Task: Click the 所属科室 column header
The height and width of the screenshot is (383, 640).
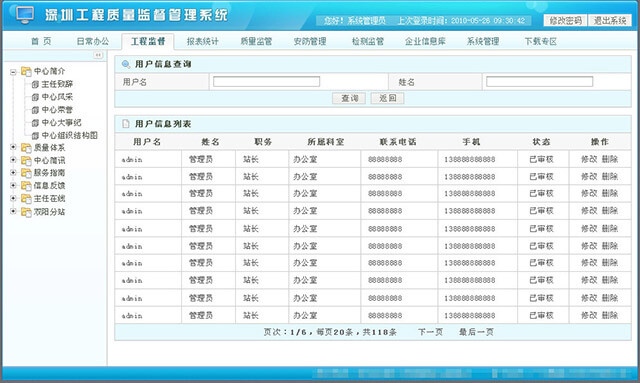Action: click(325, 142)
